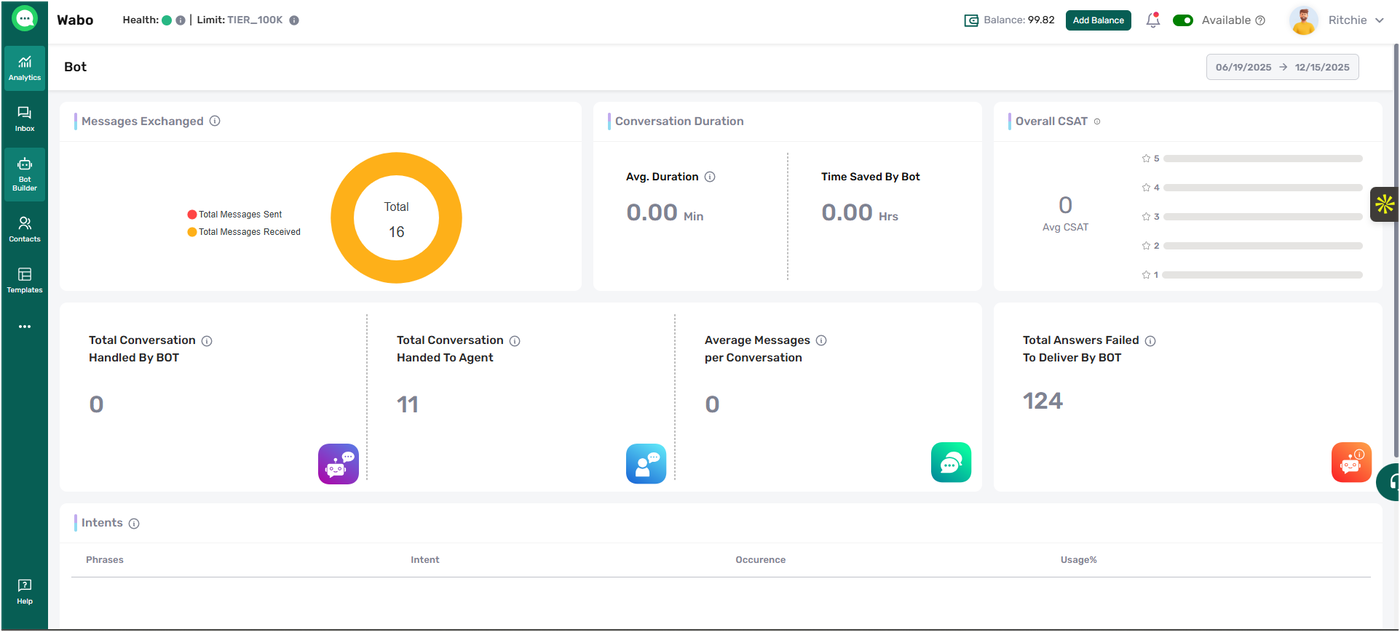Click the wallet Balance icon
The height and width of the screenshot is (632, 1400).
(971, 20)
